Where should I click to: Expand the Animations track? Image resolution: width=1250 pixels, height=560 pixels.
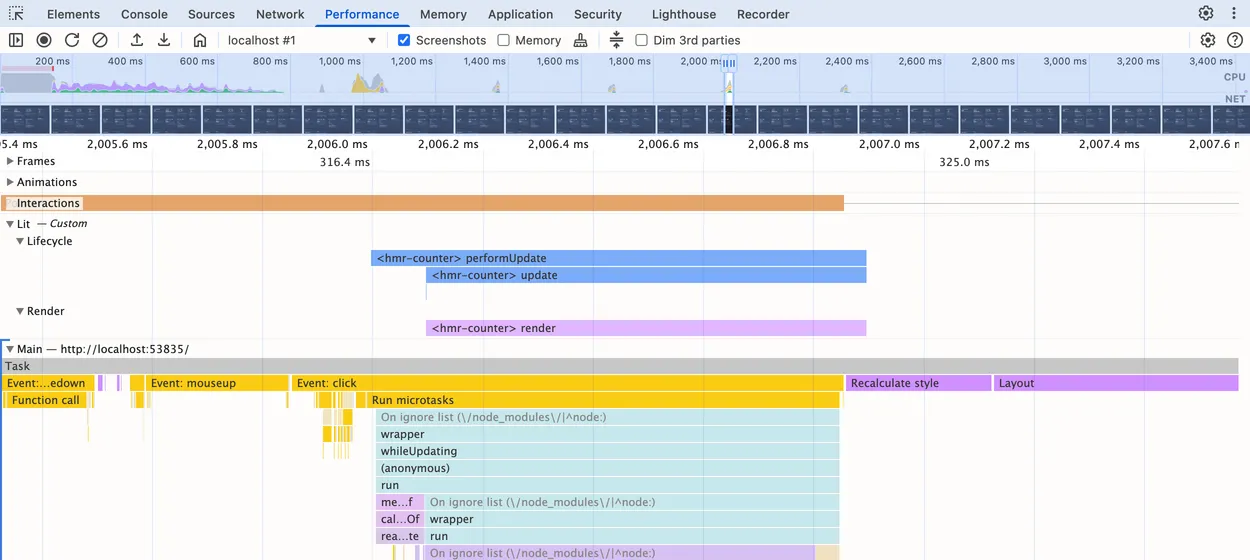point(10,182)
